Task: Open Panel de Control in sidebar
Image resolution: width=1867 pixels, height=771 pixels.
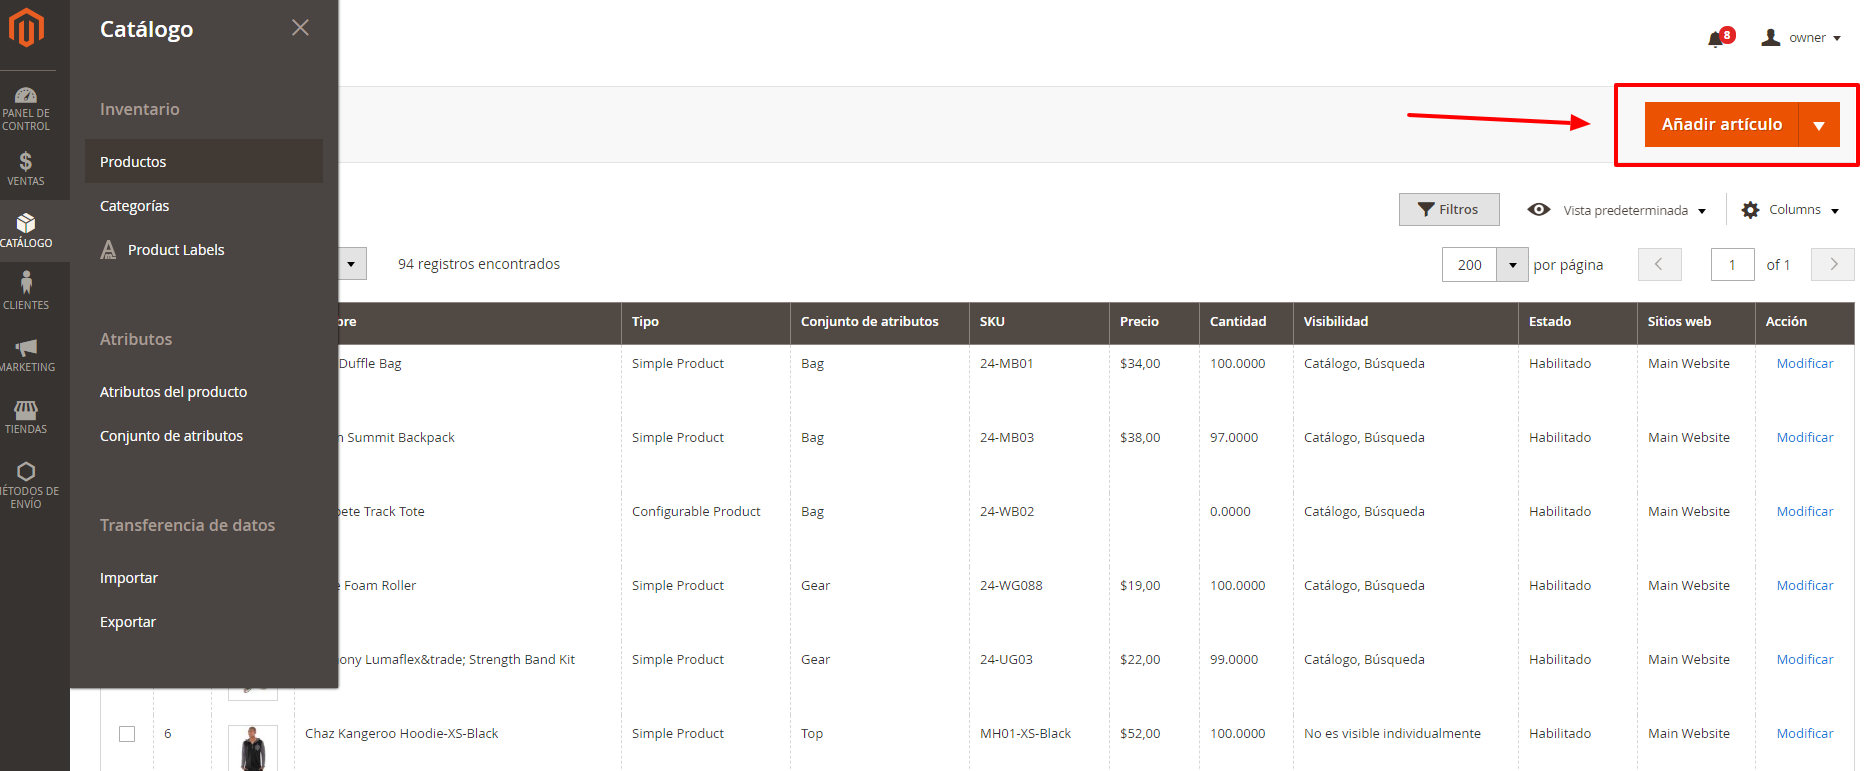Action: coord(26,109)
